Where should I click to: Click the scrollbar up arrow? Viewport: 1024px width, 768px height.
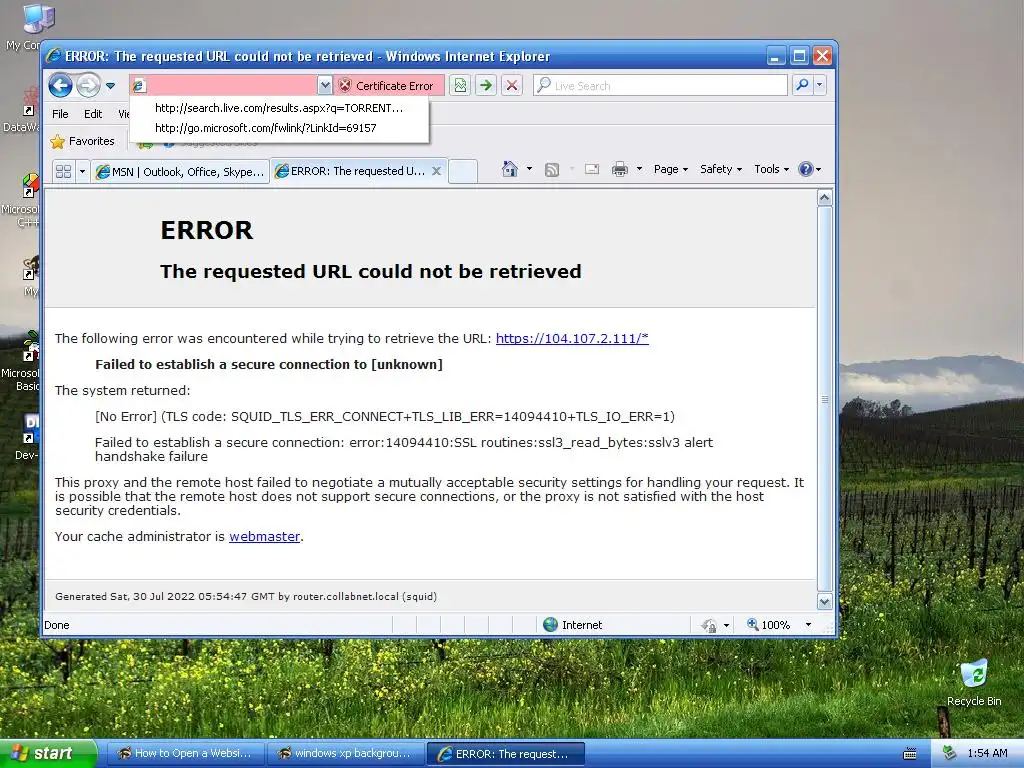click(825, 197)
